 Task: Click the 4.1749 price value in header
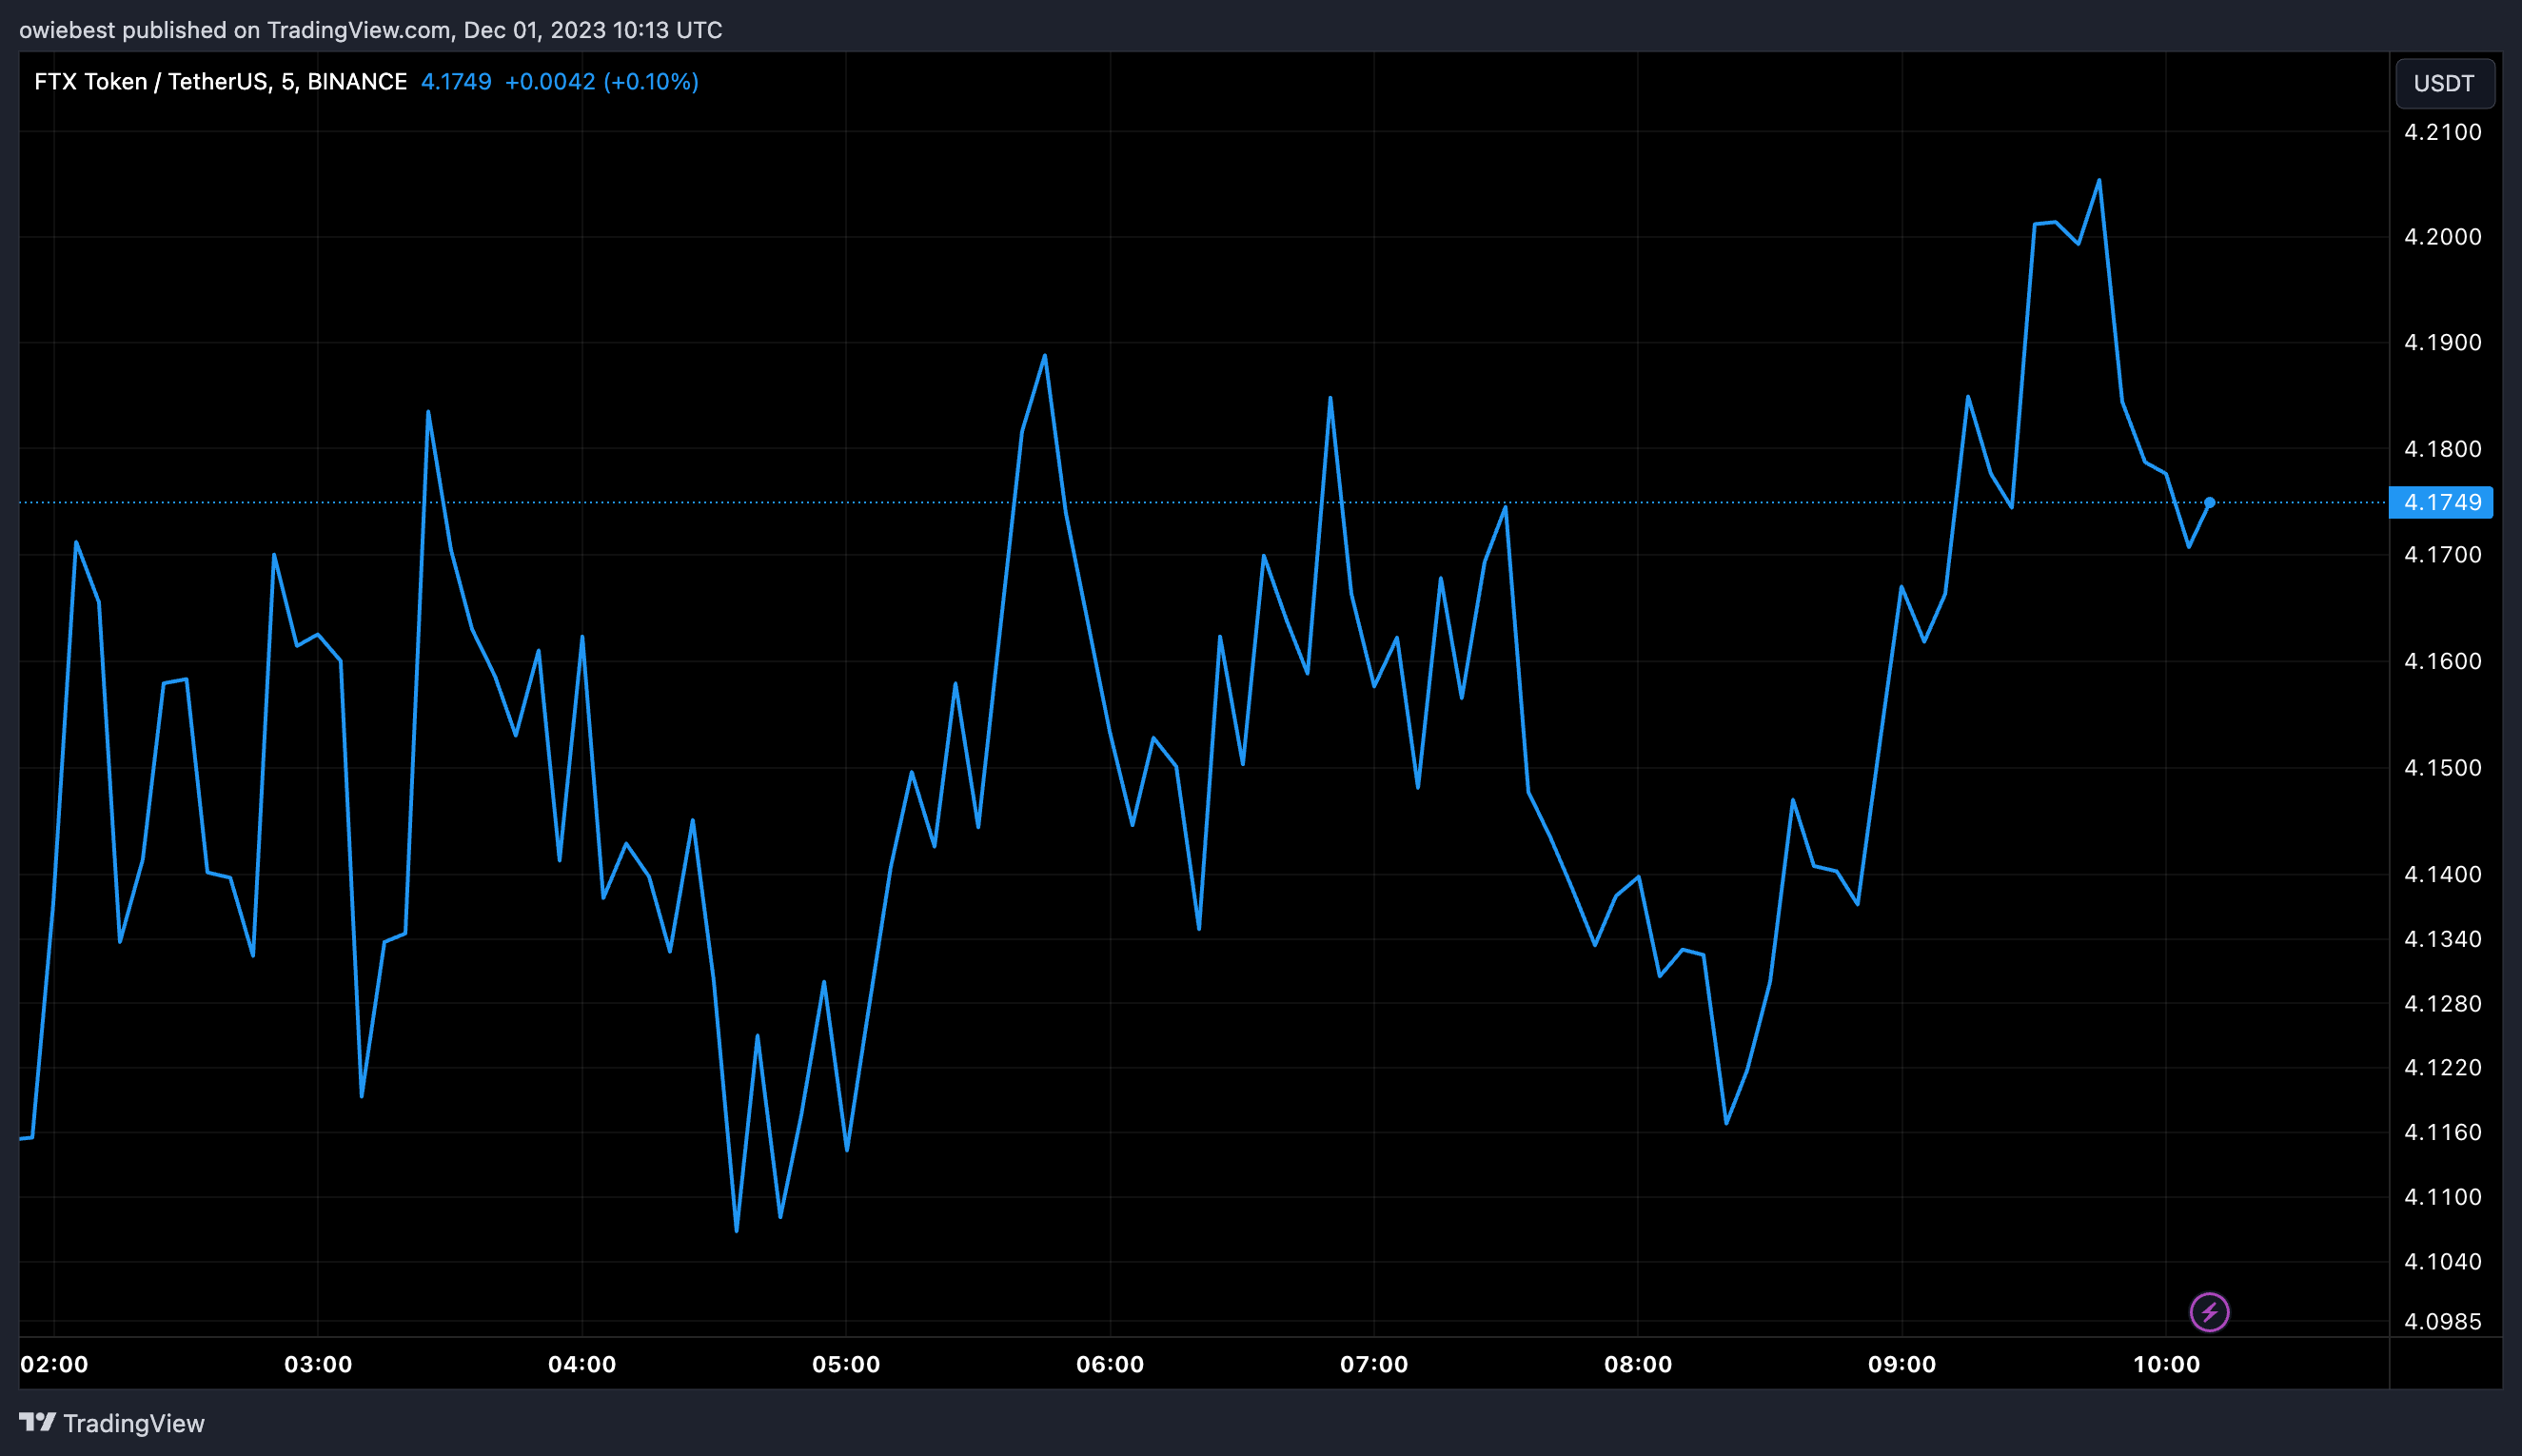pos(456,82)
